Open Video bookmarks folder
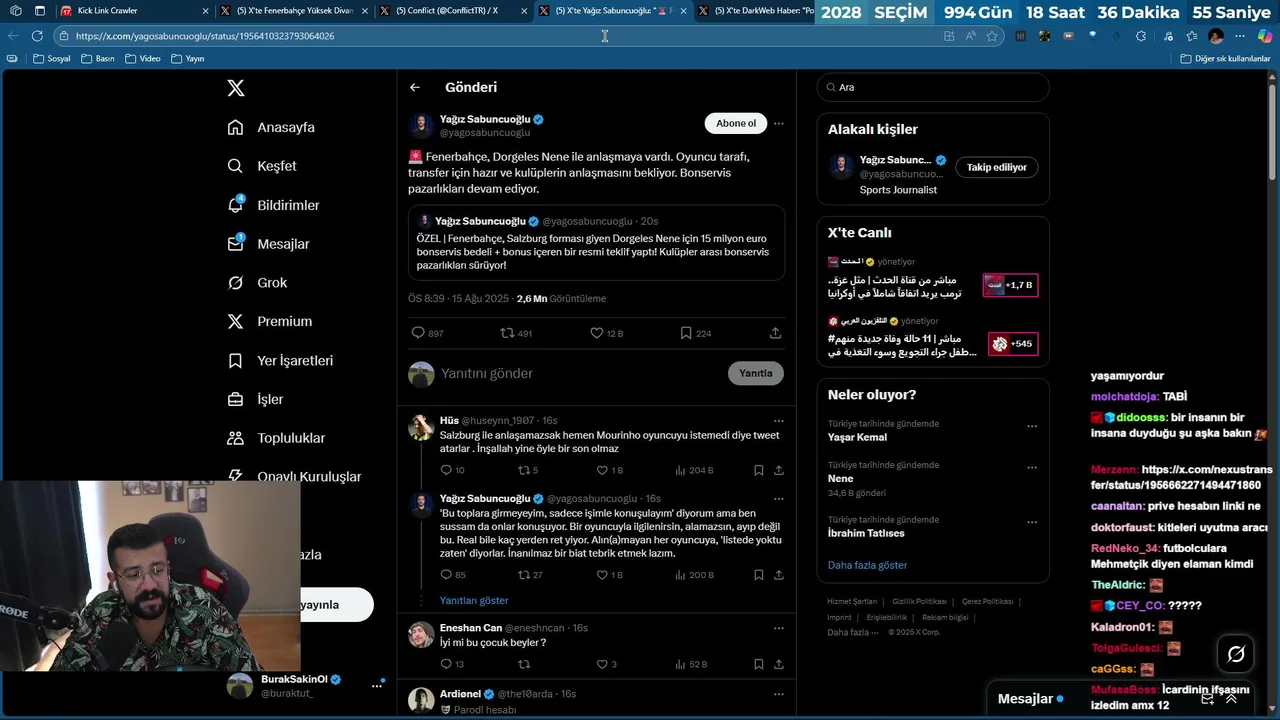This screenshot has height=720, width=1280. (142, 58)
